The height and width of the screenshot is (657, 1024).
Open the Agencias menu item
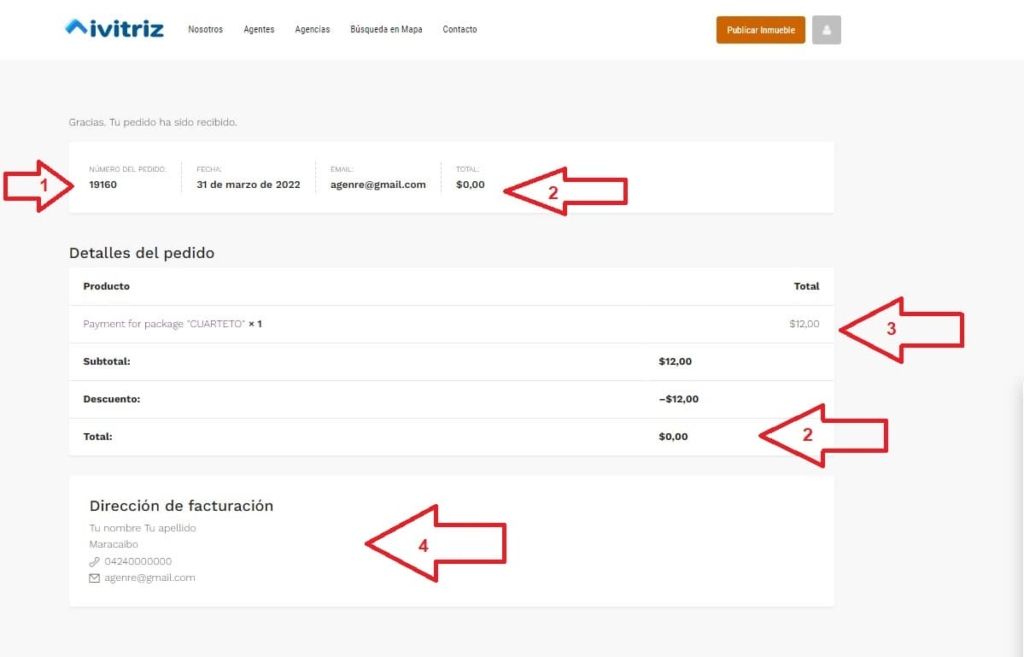tap(312, 30)
